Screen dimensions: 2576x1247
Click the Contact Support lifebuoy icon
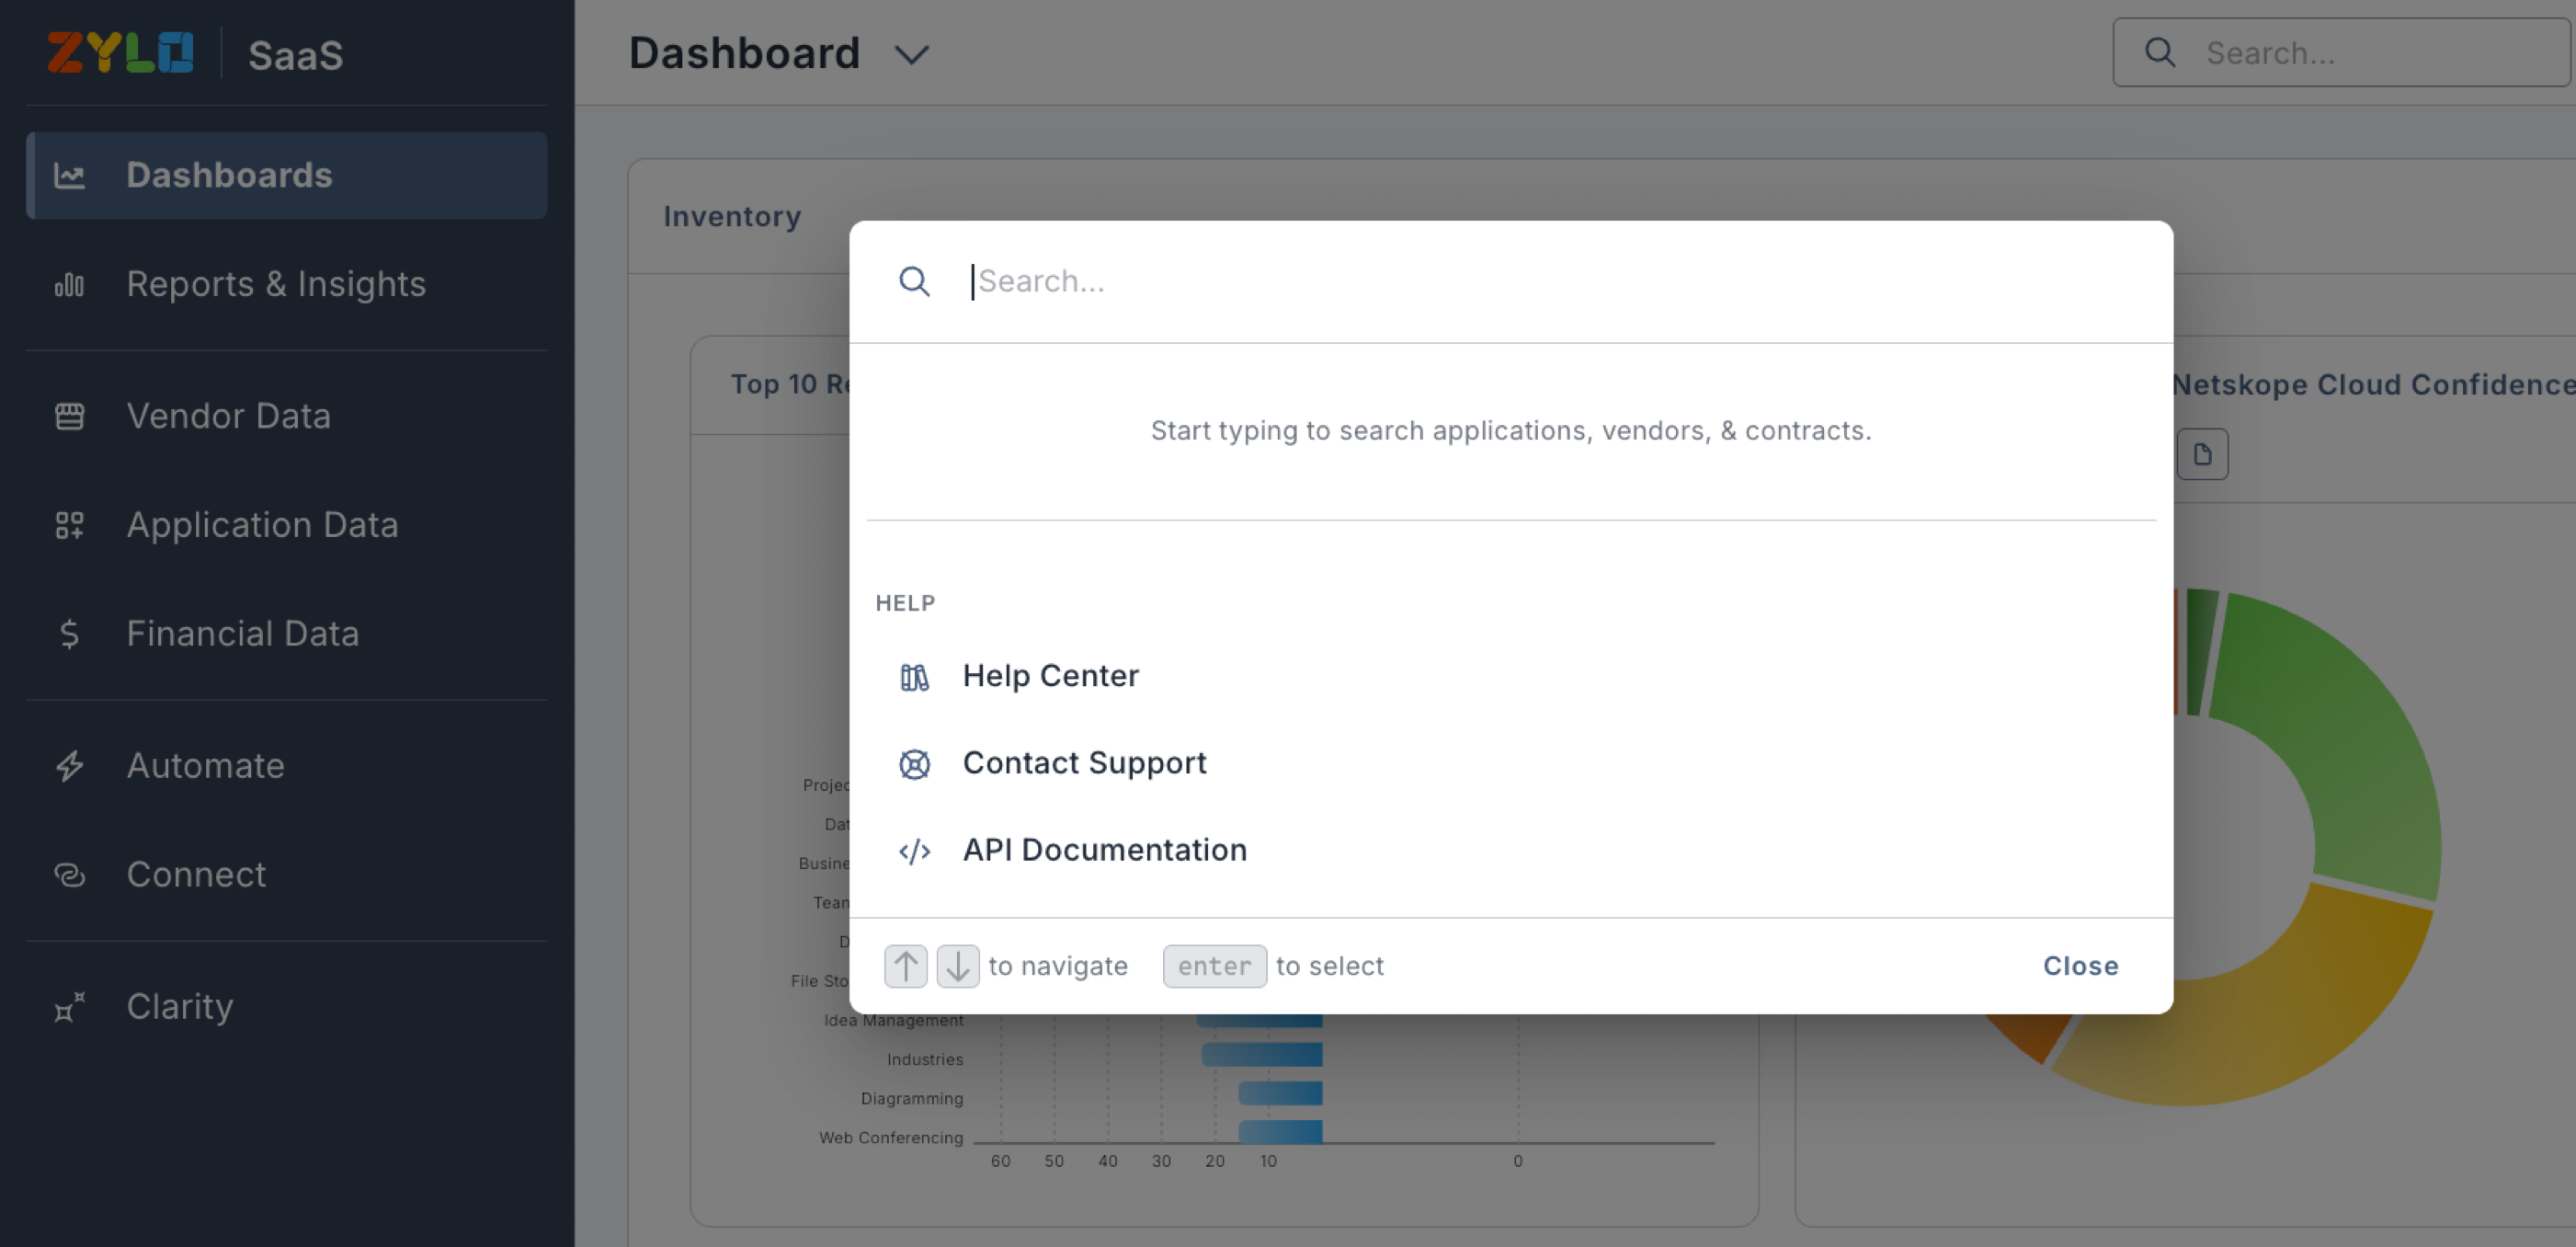click(914, 764)
